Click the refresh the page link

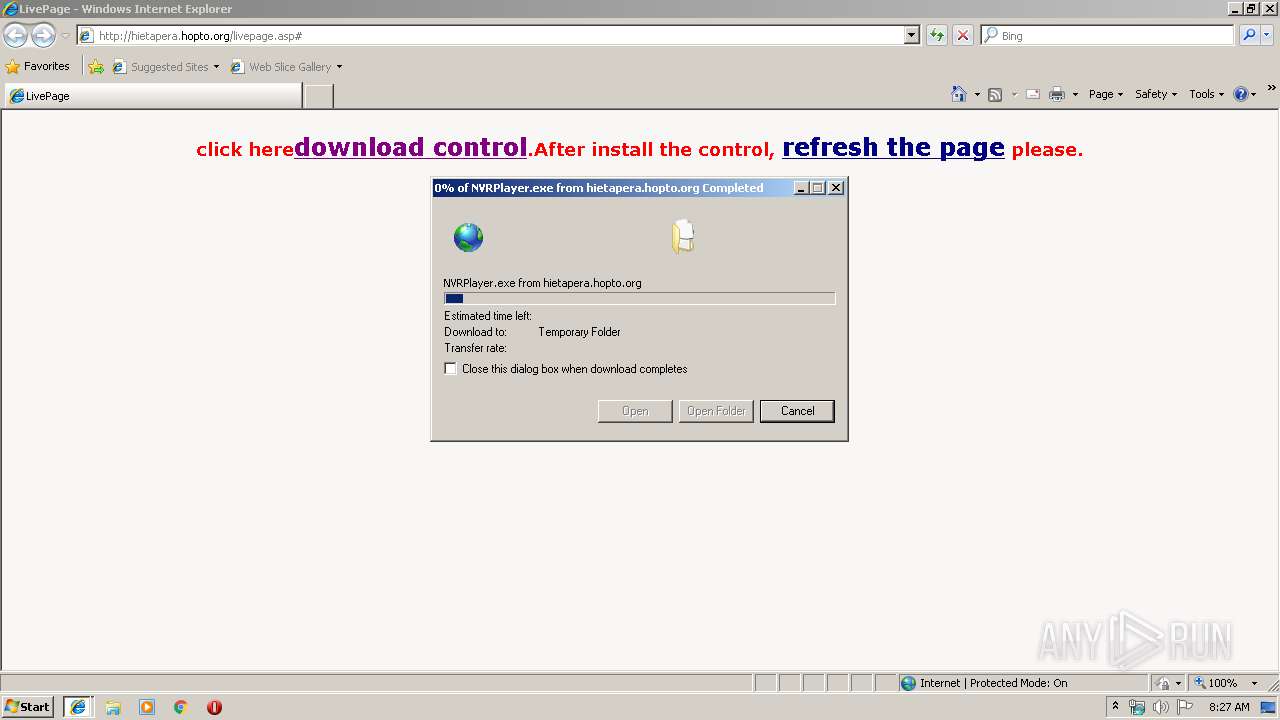pyautogui.click(x=893, y=147)
